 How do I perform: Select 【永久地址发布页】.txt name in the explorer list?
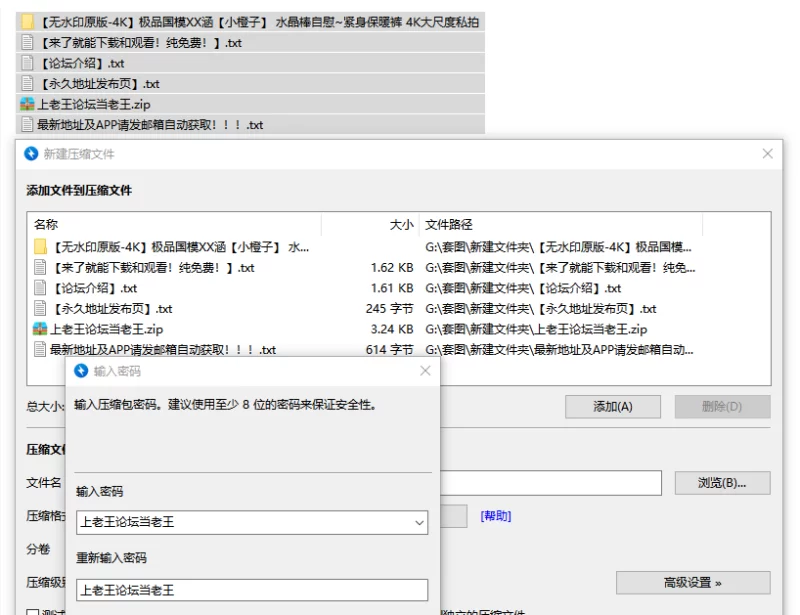[99, 84]
